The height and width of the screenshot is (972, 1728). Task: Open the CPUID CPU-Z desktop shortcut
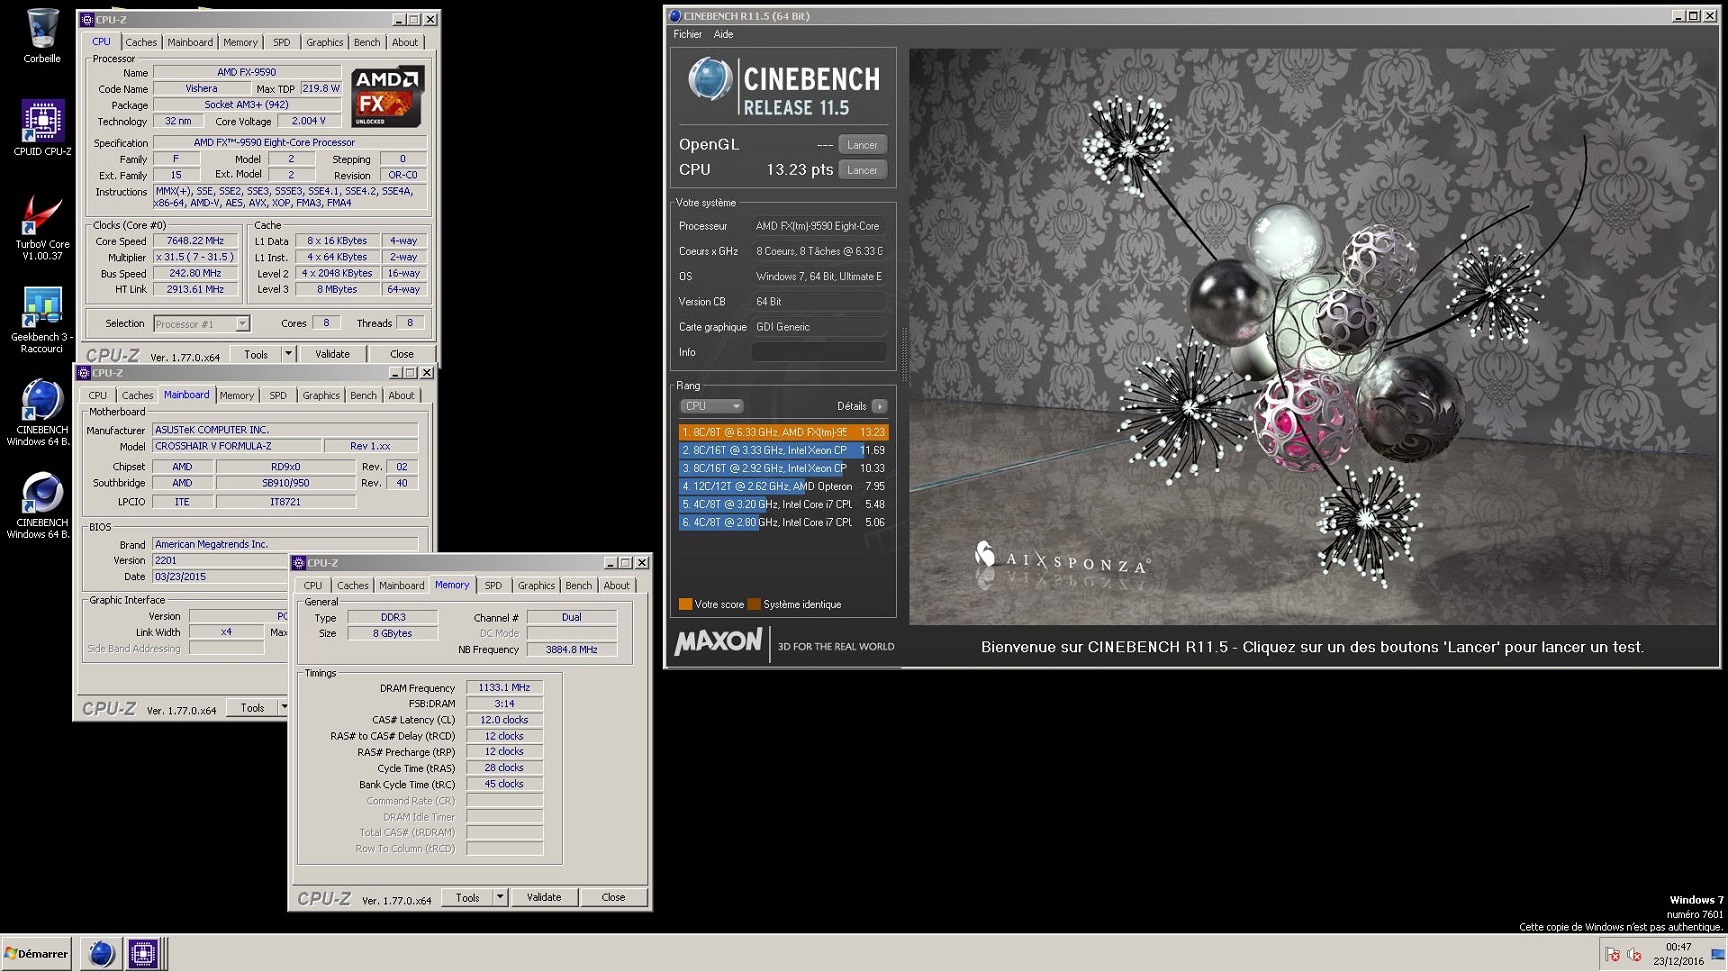tap(42, 127)
